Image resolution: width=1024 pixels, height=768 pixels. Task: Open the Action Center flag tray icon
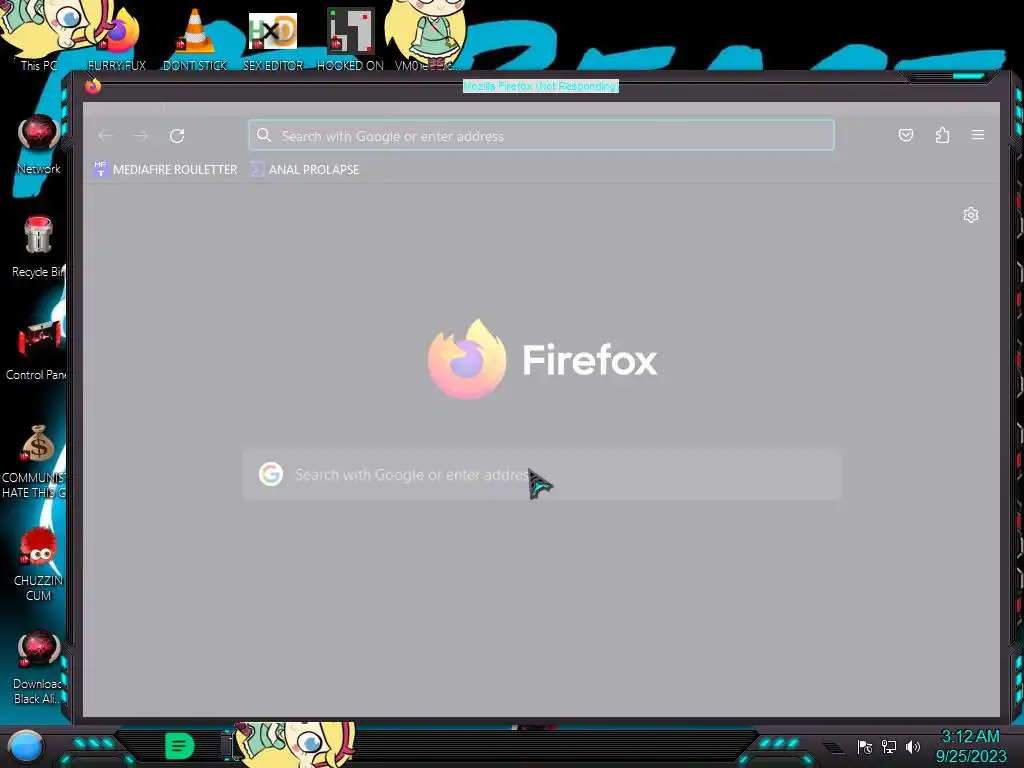point(865,746)
